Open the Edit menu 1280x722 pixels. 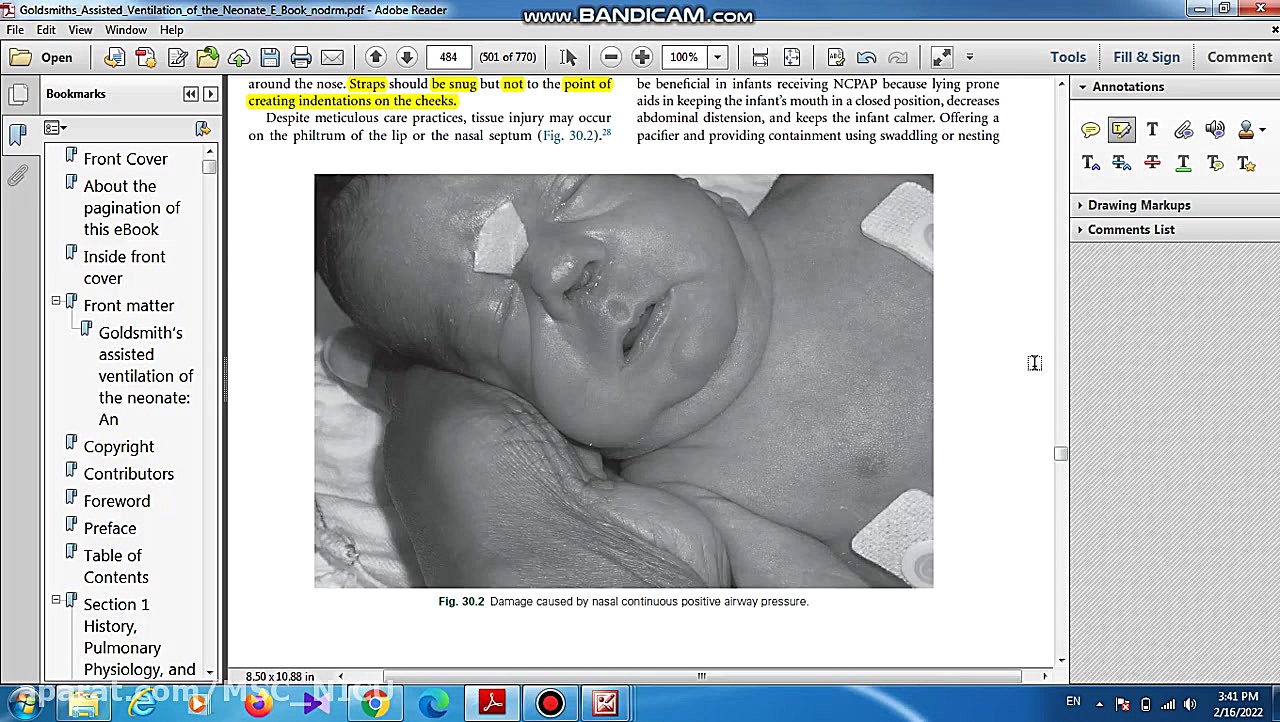coord(46,30)
